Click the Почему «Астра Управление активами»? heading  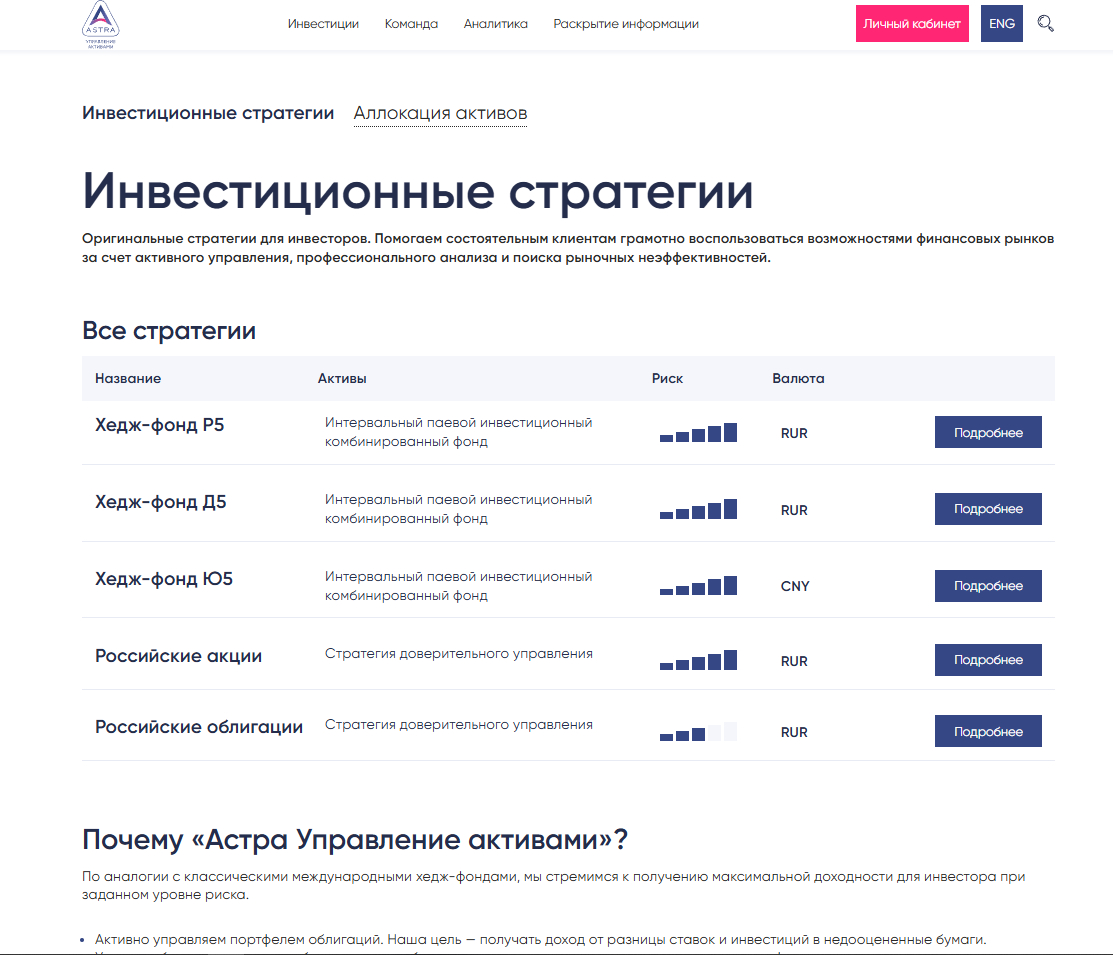pos(355,839)
